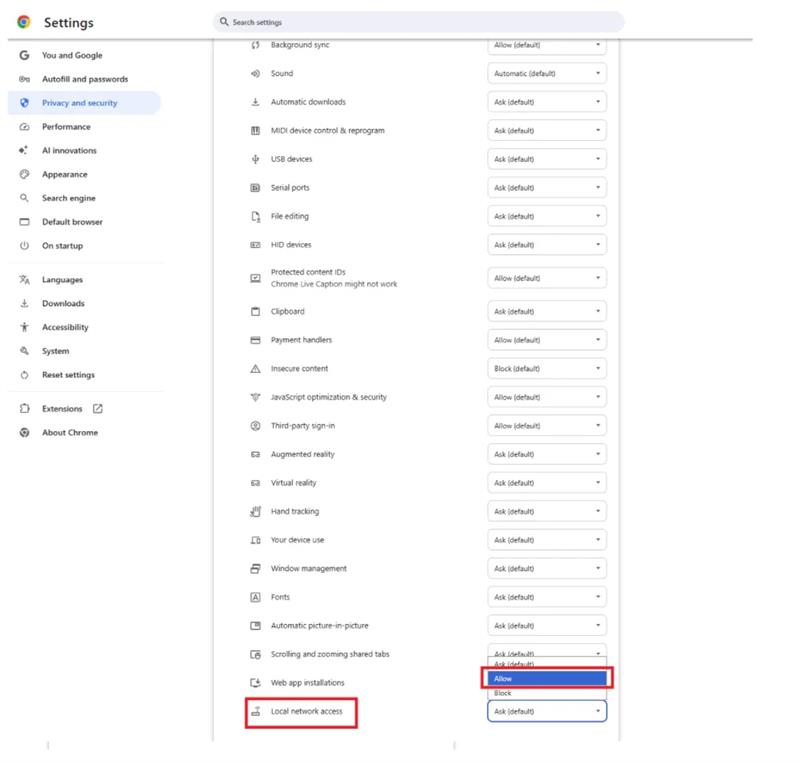Open the MIDI device control dropdown
The width and height of the screenshot is (800, 763).
[546, 131]
